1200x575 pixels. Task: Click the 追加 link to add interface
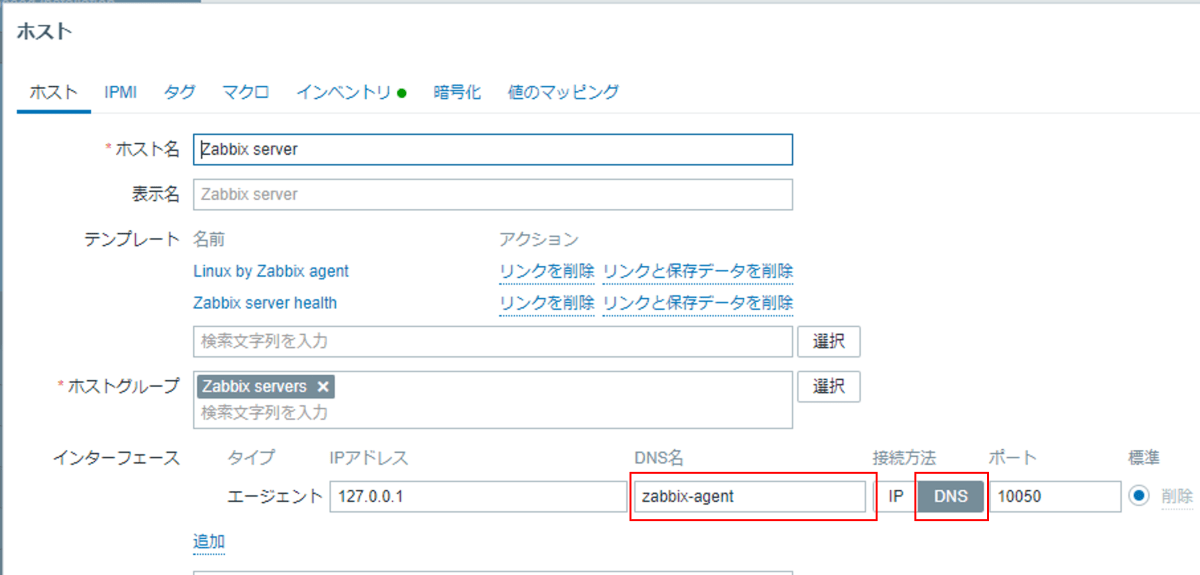click(209, 541)
